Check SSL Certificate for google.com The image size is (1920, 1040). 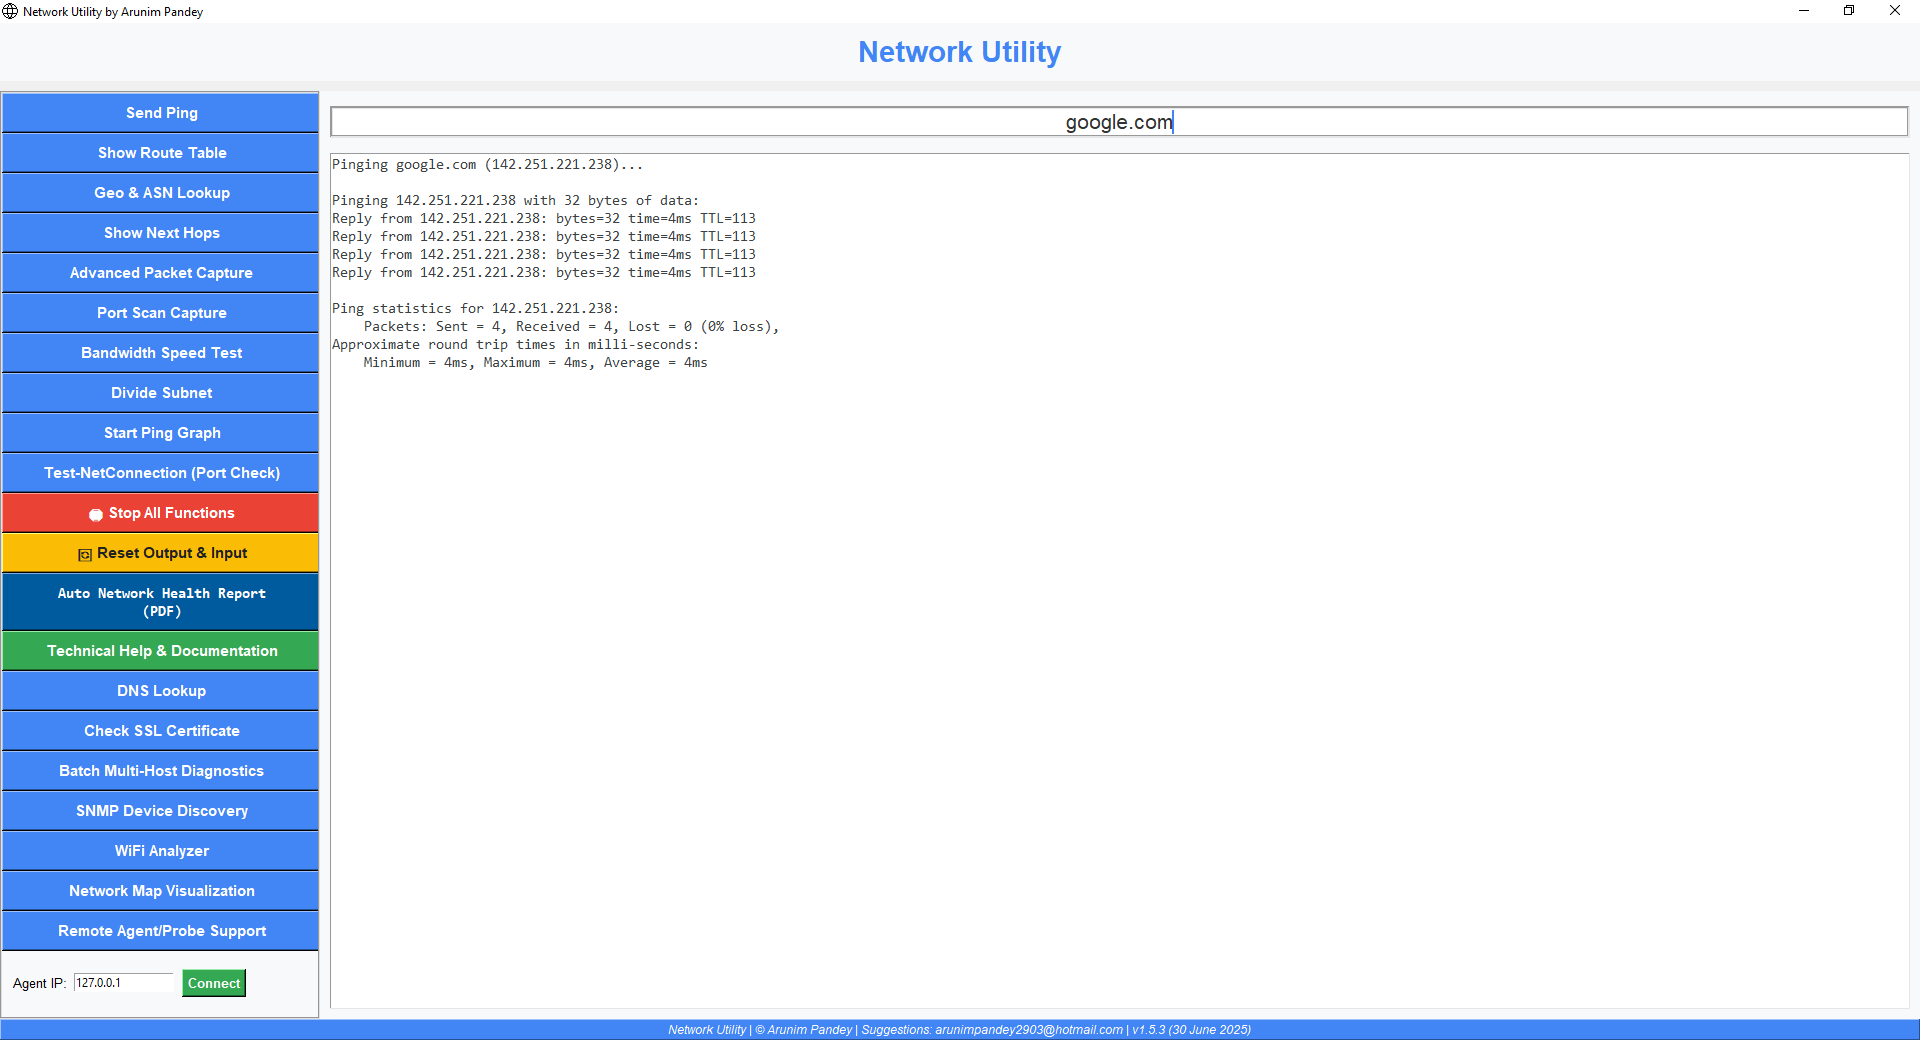[x=160, y=730]
